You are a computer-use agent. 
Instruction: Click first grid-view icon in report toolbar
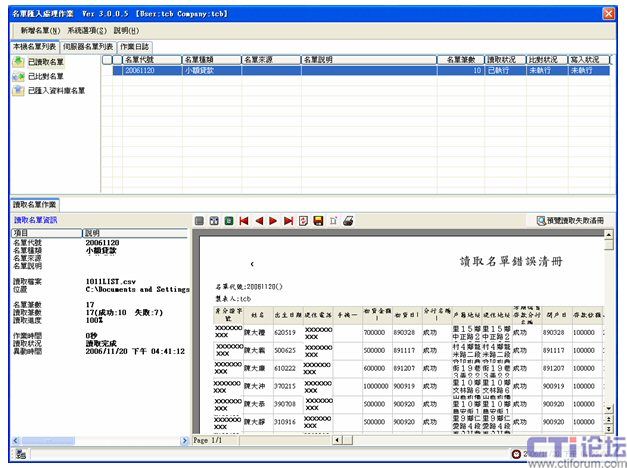tap(199, 220)
